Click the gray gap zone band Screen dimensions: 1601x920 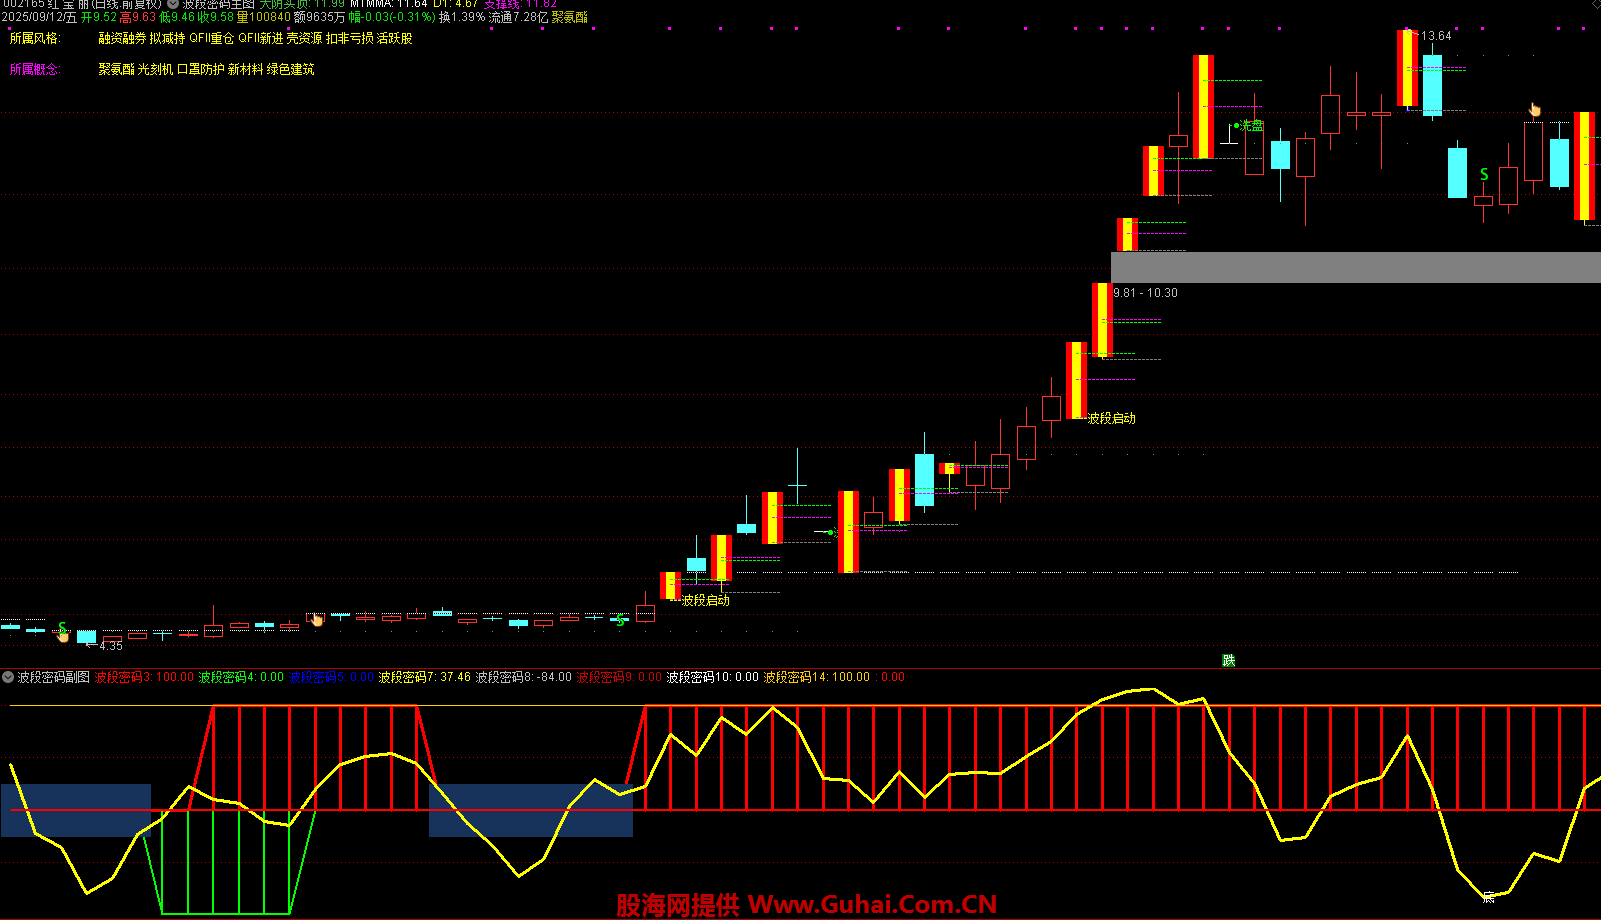point(1356,267)
